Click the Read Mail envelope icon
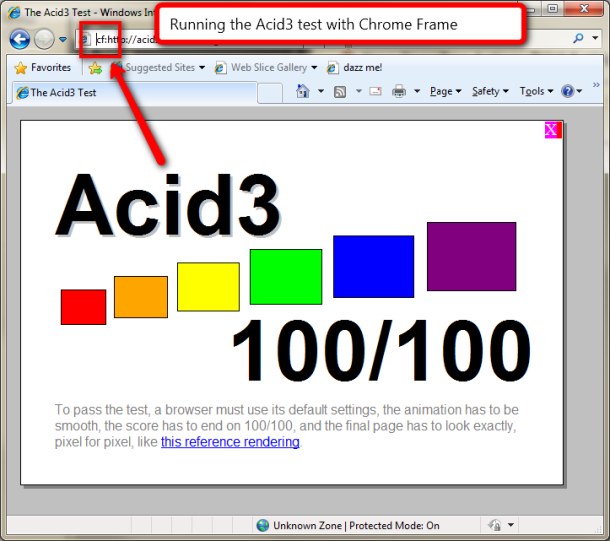The height and width of the screenshot is (541, 610). tap(376, 92)
